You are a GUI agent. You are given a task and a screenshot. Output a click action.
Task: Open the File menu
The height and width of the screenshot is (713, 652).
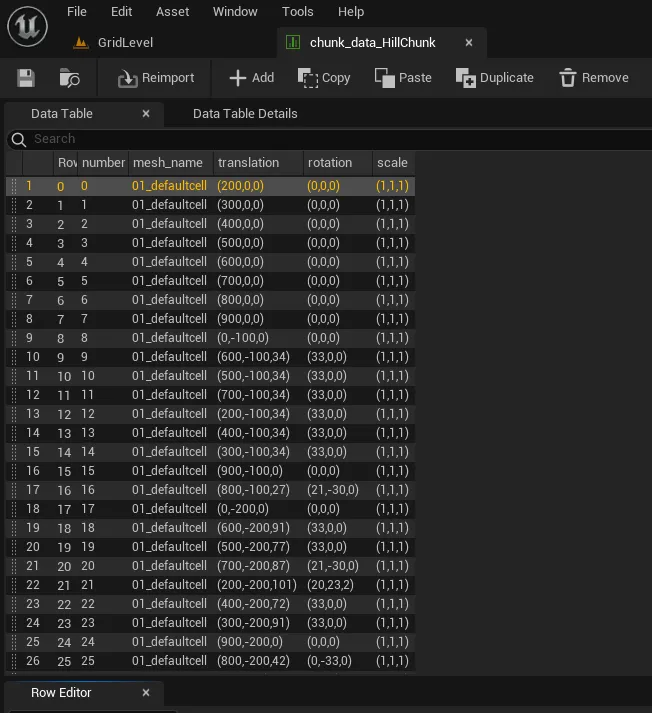76,11
